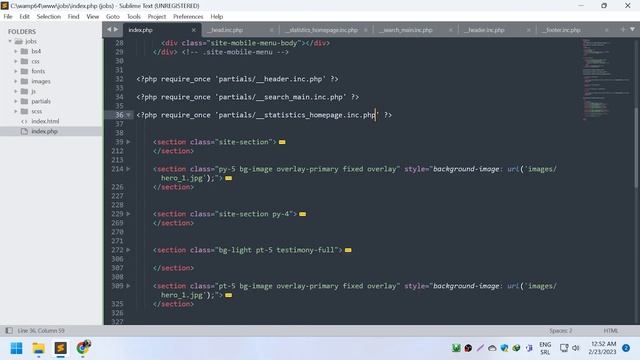Viewport: 640px width, 360px height.
Task: Expand folded marker after testimony-full tag
Action: (x=348, y=250)
